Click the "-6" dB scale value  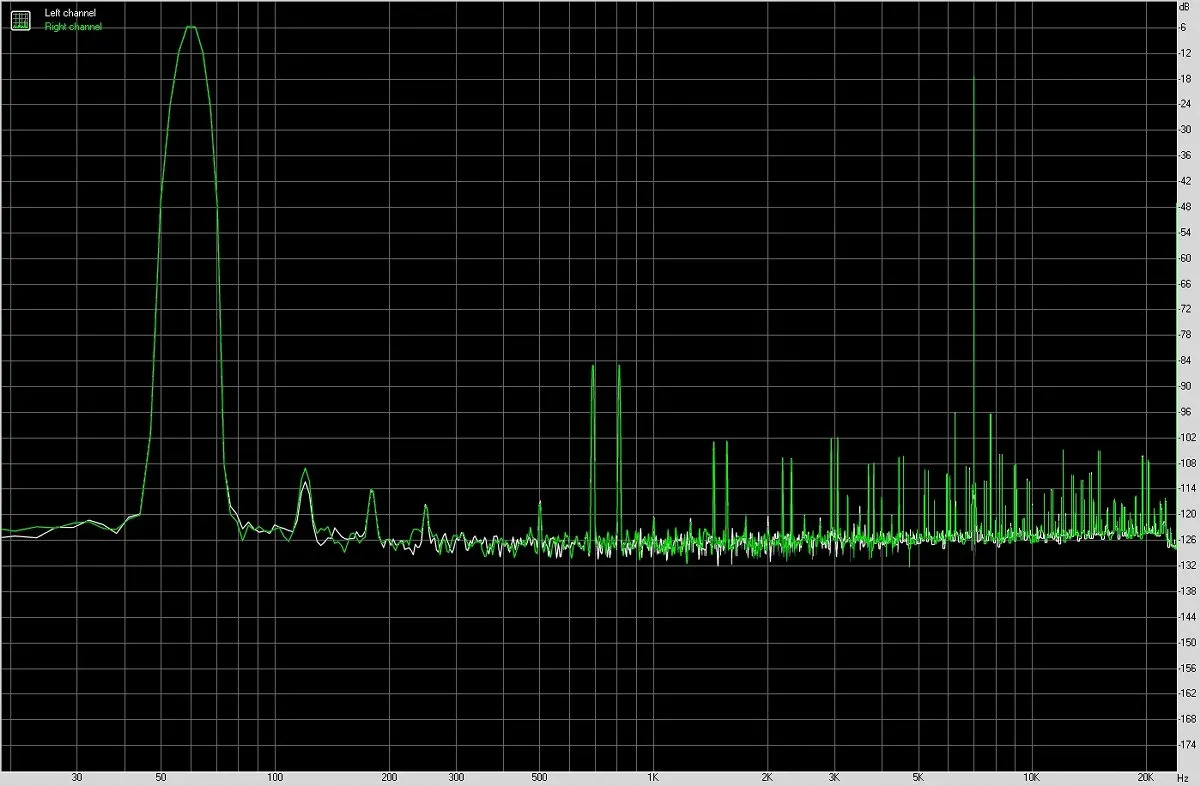click(1184, 26)
